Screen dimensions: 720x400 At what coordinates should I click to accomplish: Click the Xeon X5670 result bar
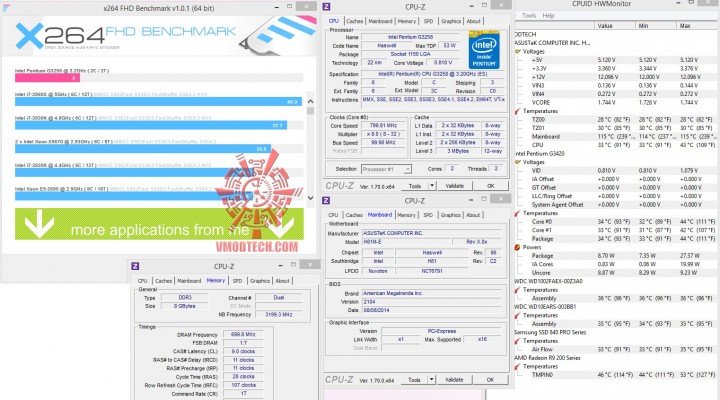(x=143, y=149)
